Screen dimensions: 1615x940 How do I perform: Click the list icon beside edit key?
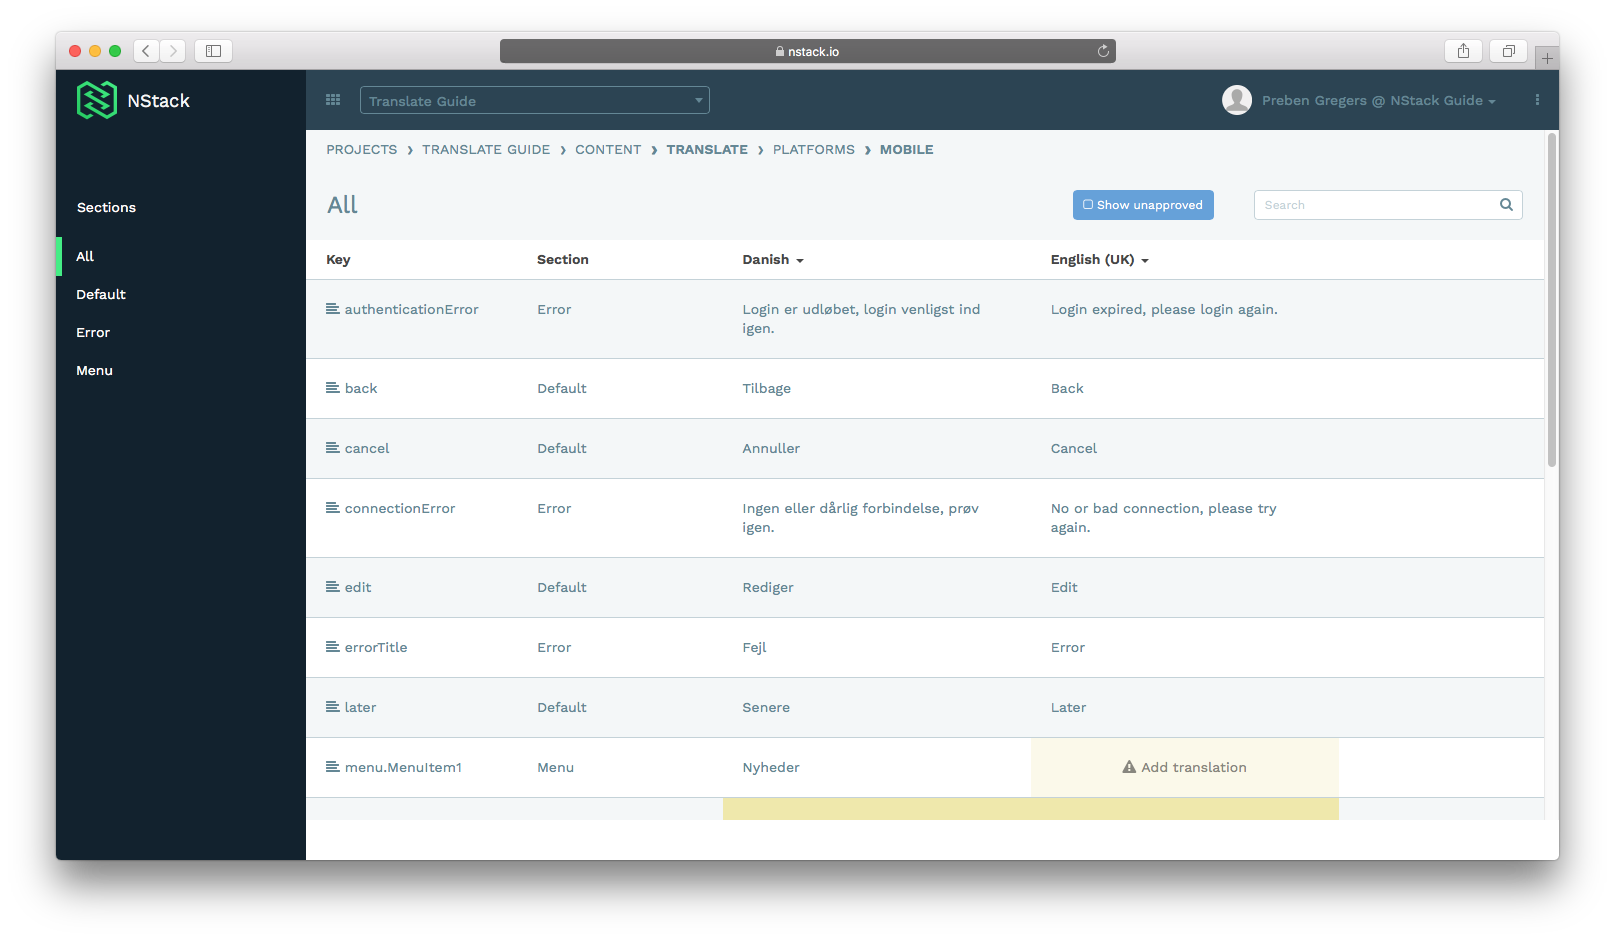[x=332, y=587]
